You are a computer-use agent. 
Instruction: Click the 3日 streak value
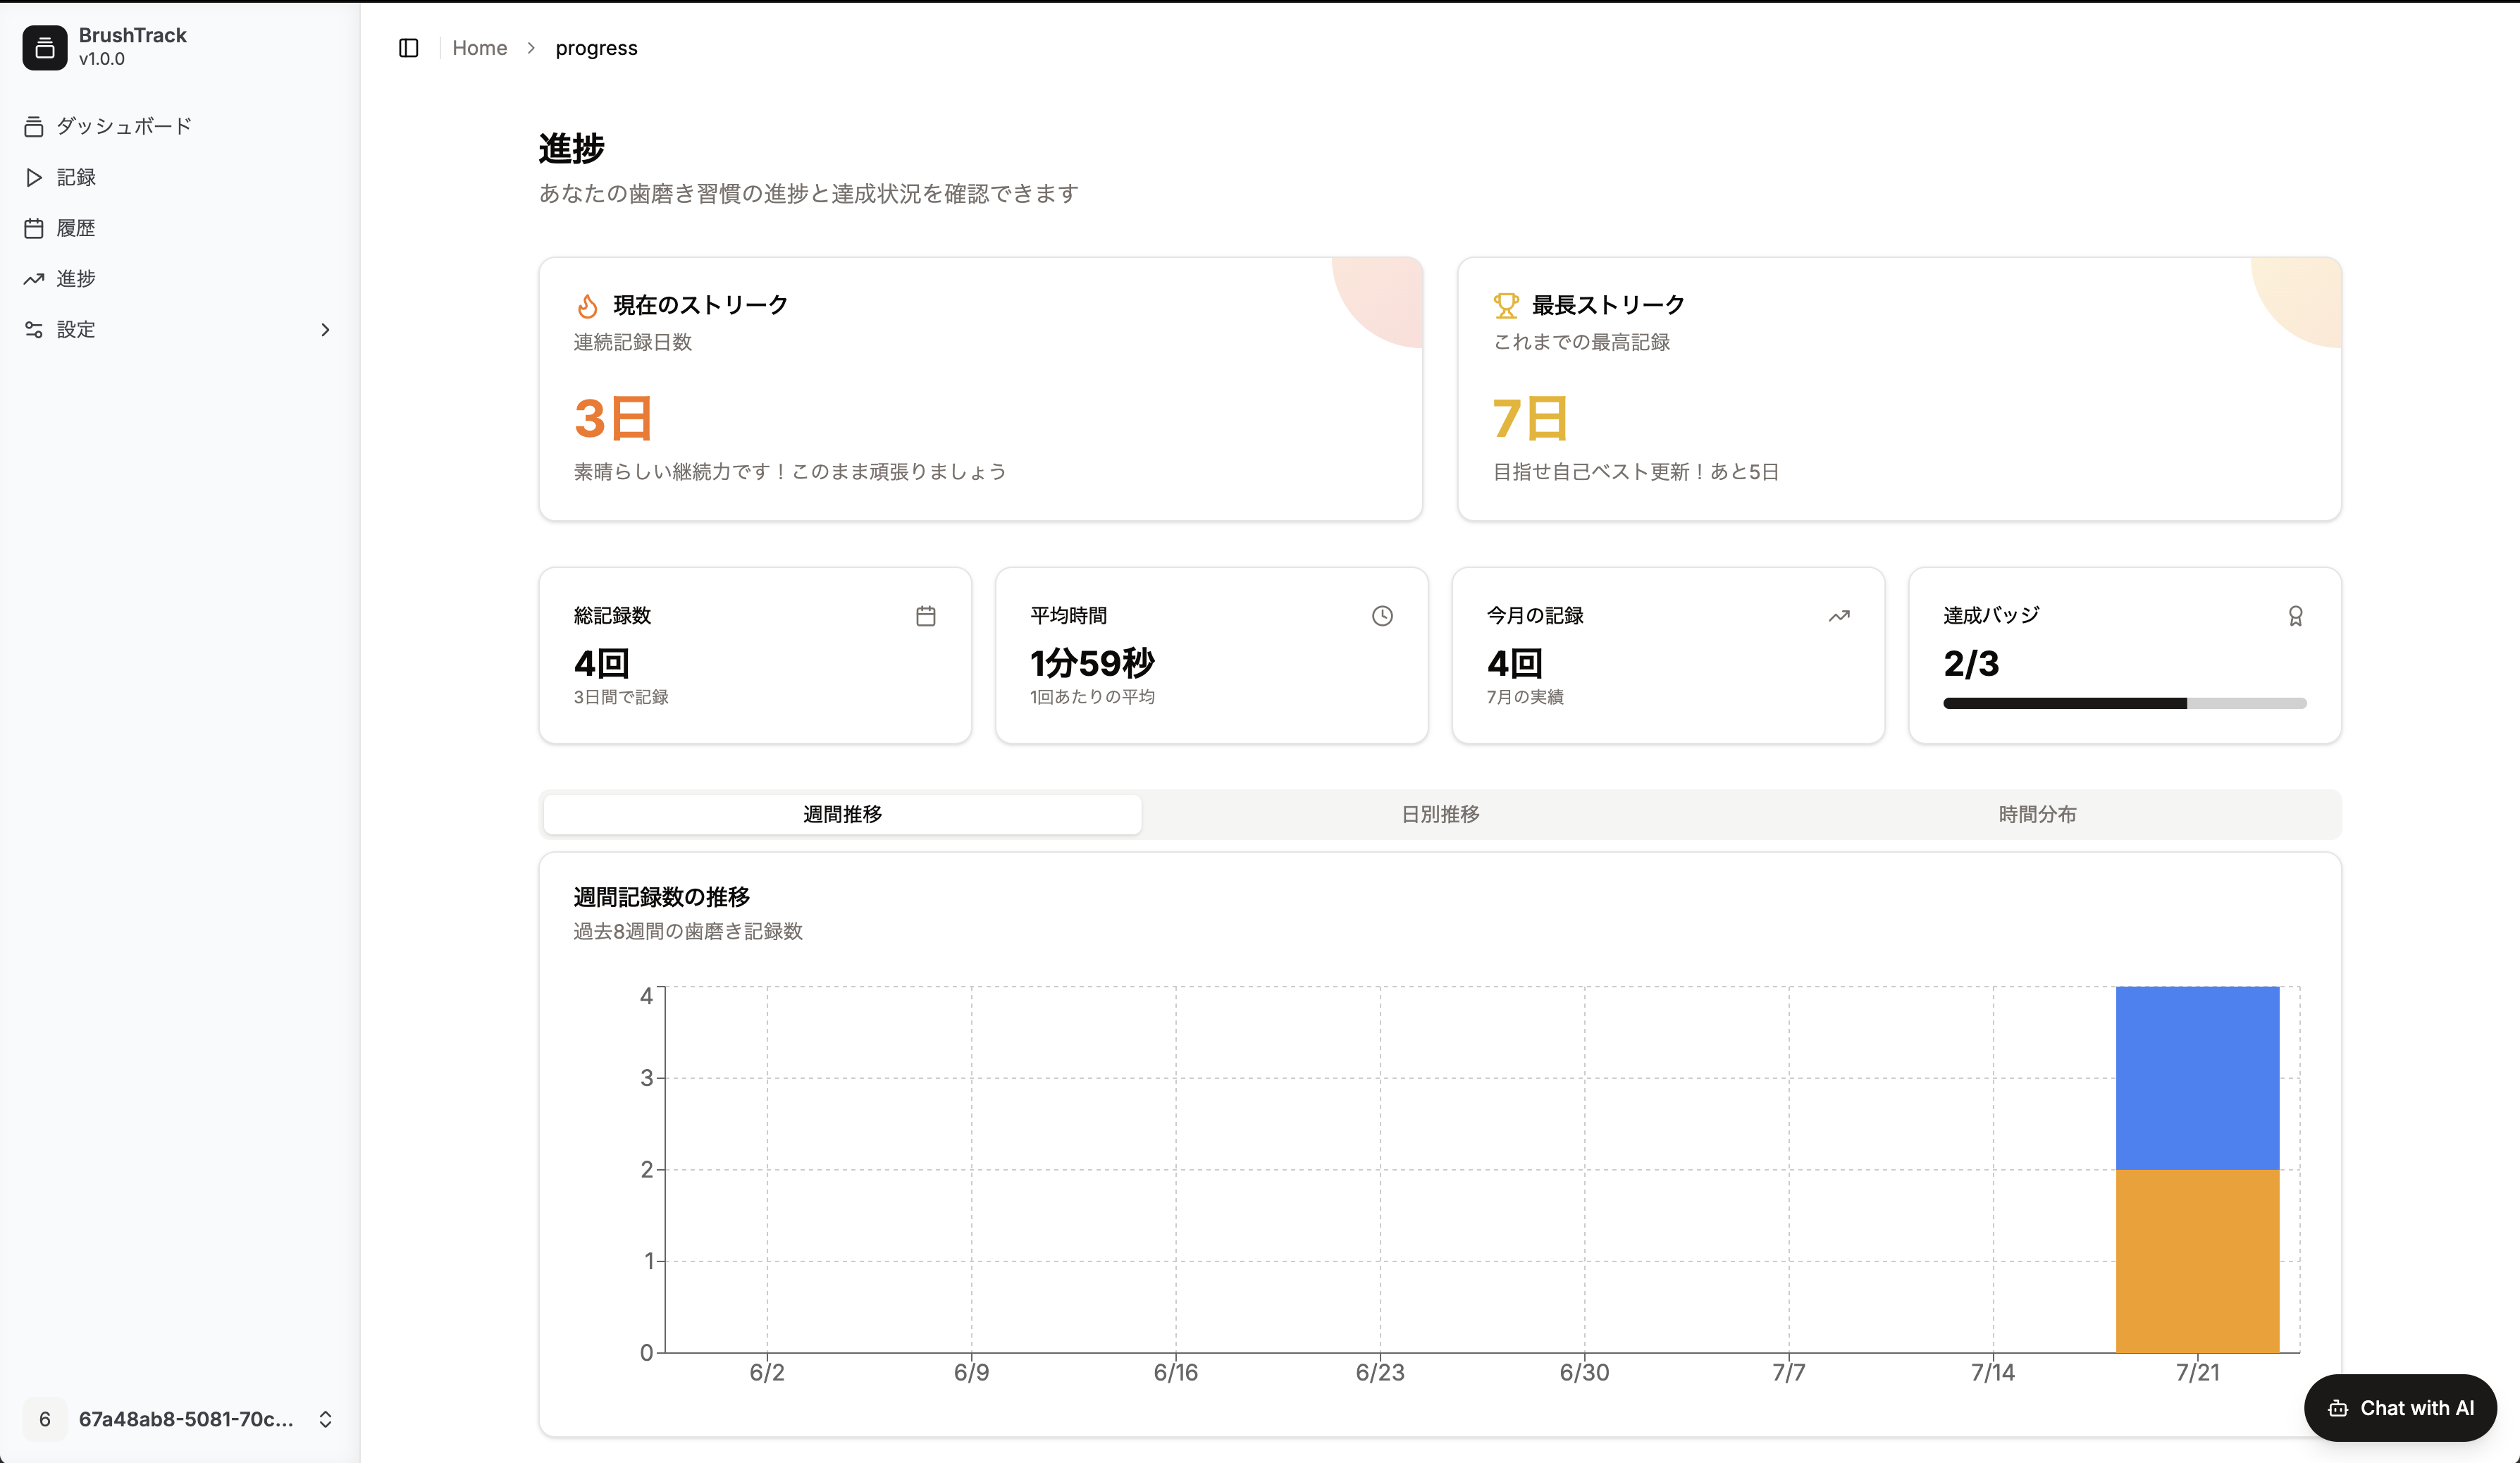pyautogui.click(x=613, y=418)
